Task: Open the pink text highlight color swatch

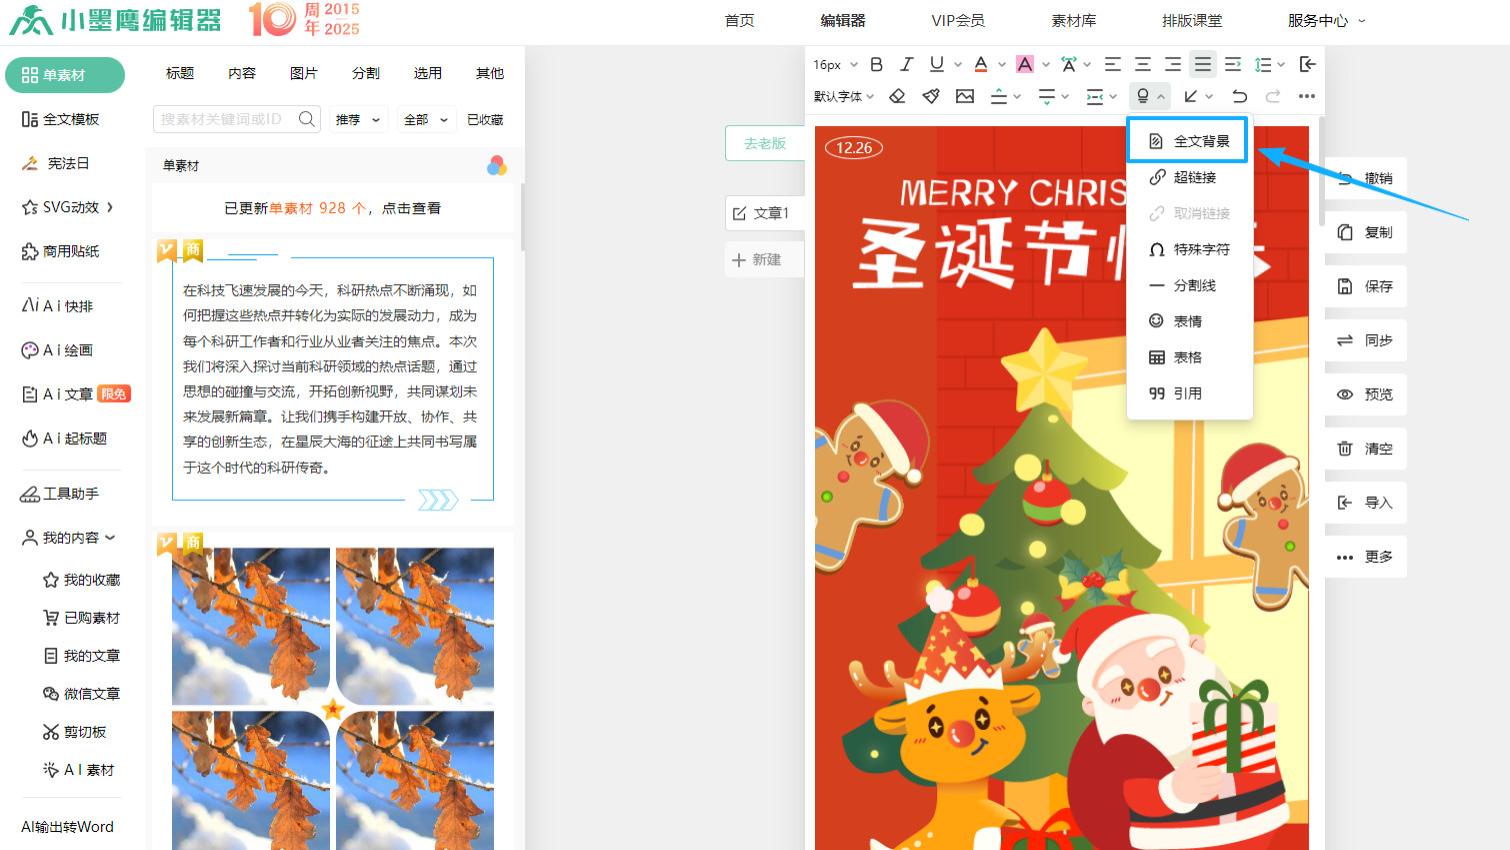Action: (1025, 64)
